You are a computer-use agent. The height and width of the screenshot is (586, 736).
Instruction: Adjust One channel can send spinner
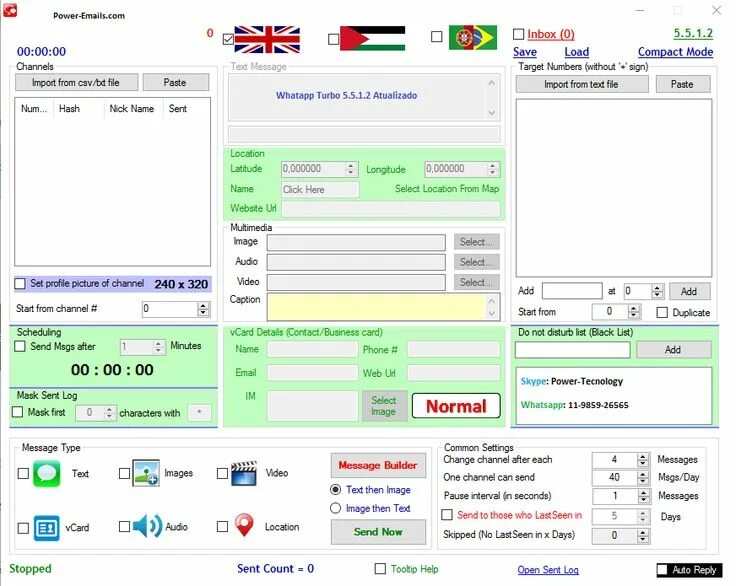[643, 478]
